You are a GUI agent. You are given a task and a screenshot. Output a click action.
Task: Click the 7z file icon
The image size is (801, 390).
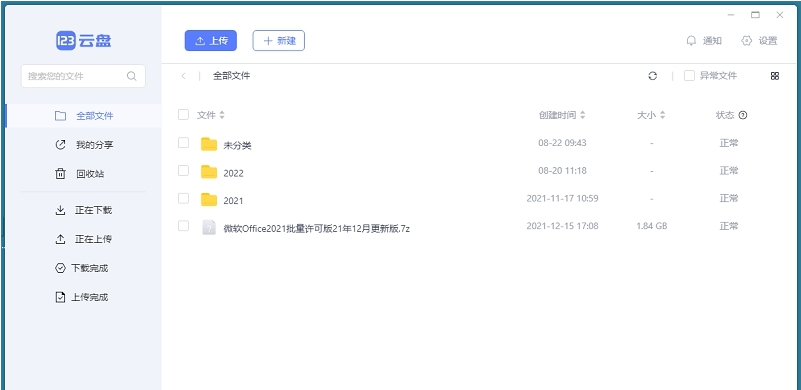[209, 227]
